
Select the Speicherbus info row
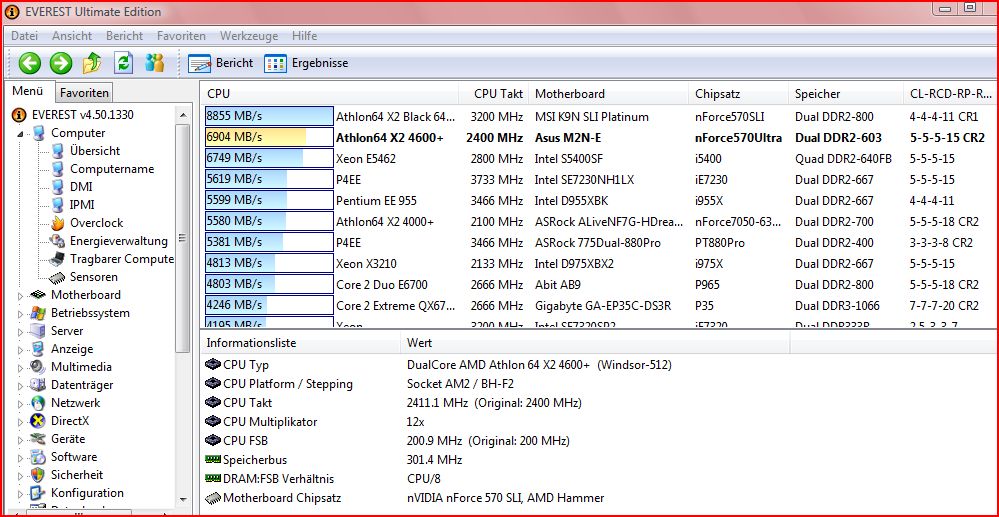[x=599, y=460]
